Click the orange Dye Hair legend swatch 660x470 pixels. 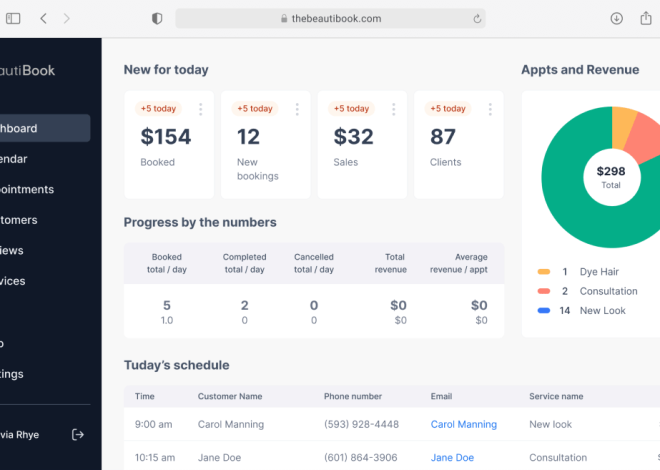click(x=544, y=272)
